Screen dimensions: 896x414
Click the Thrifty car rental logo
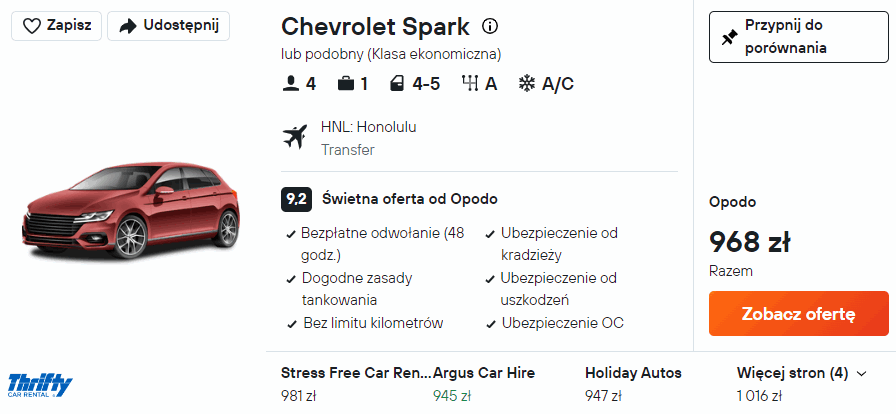pyautogui.click(x=40, y=385)
